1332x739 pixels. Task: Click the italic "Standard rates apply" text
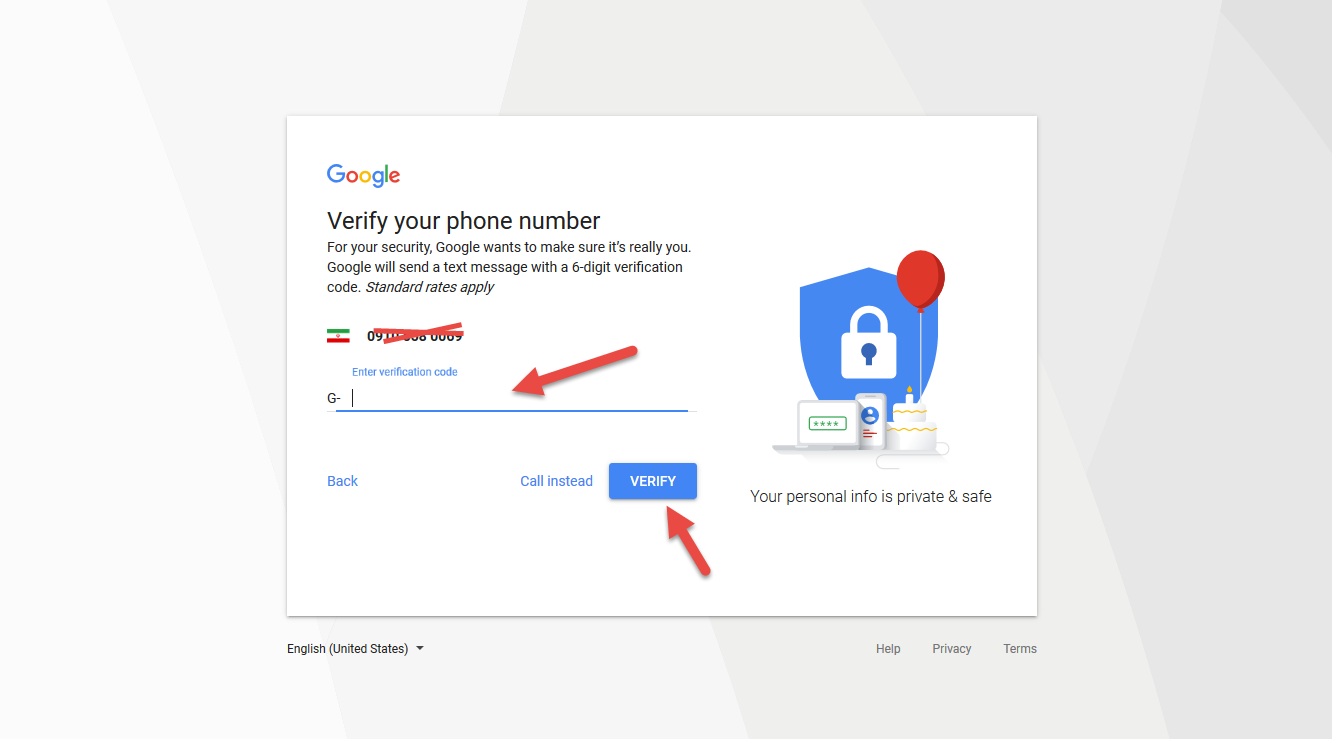430,287
